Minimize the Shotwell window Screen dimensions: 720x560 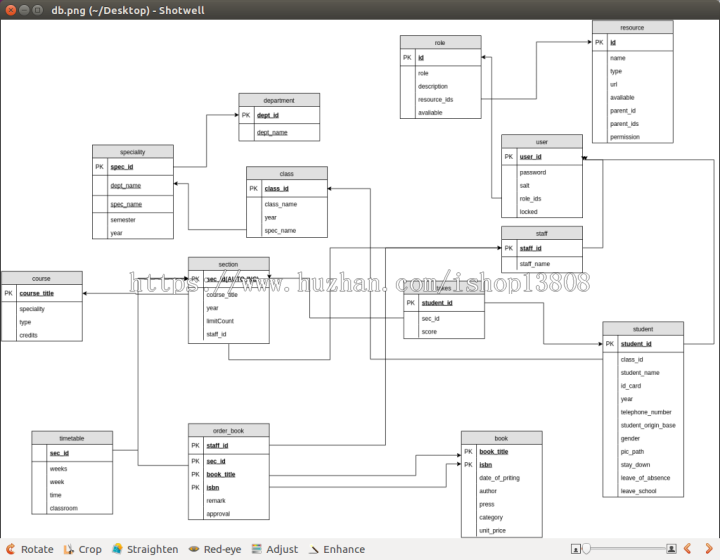(x=22, y=9)
